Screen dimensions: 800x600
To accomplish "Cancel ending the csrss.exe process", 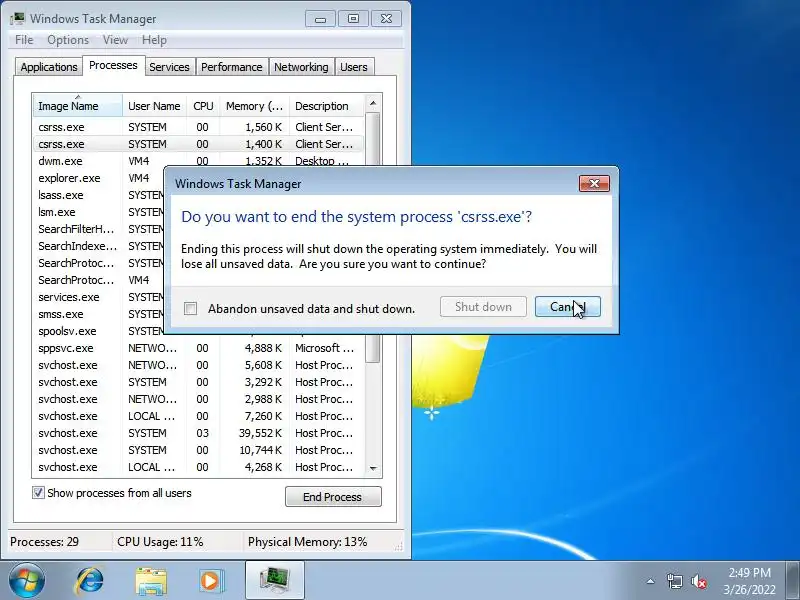I will pyautogui.click(x=568, y=307).
